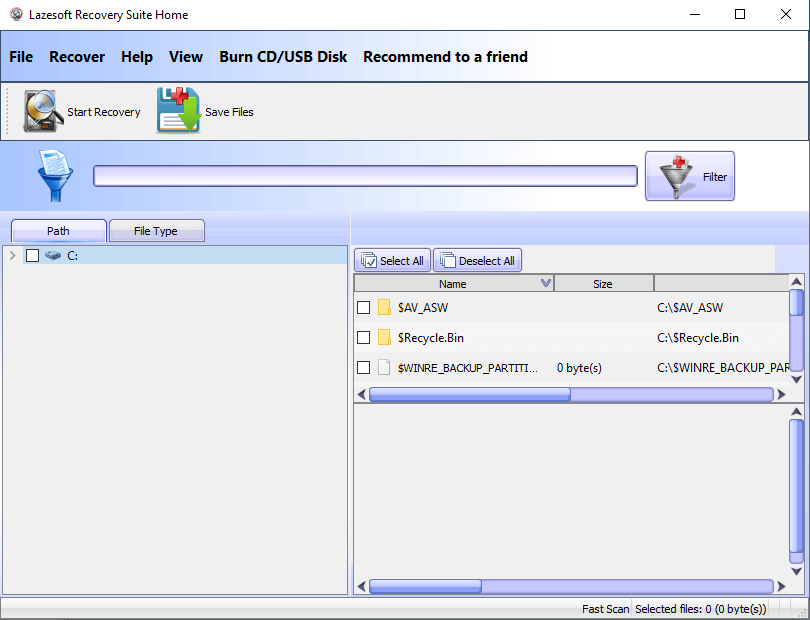
Task: Select the $Recycle.Bin file name
Action: pos(430,338)
